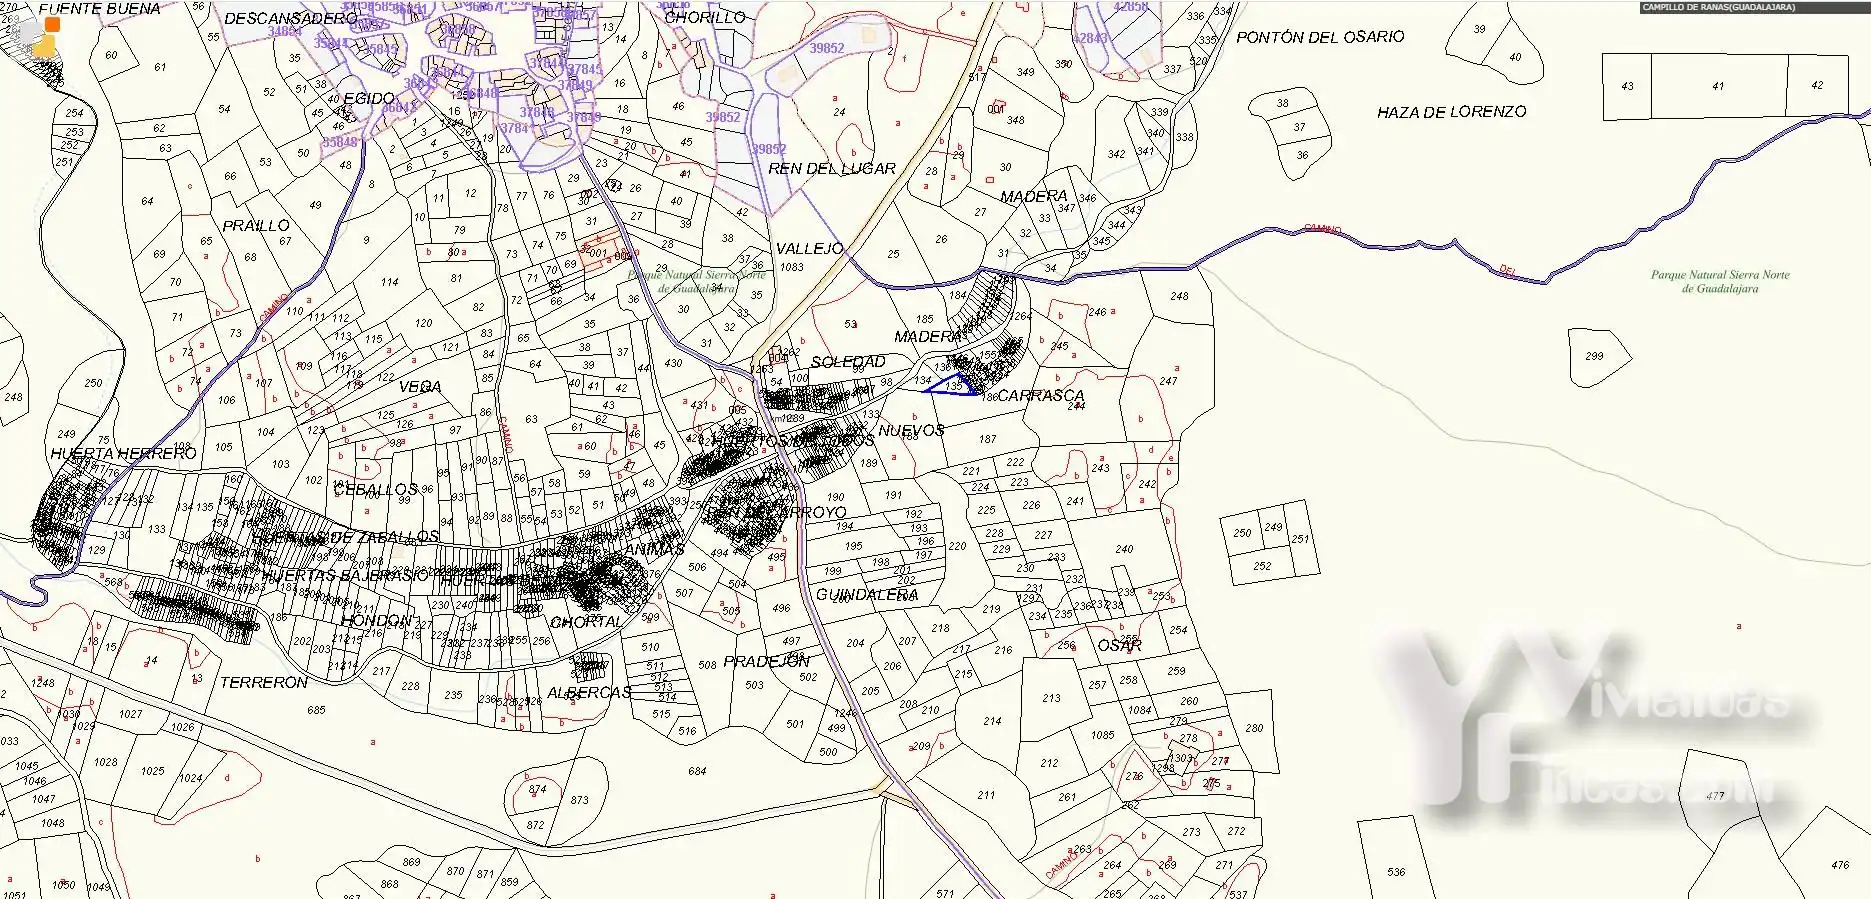
Task: Click parcel number 476
Action: tap(1840, 866)
